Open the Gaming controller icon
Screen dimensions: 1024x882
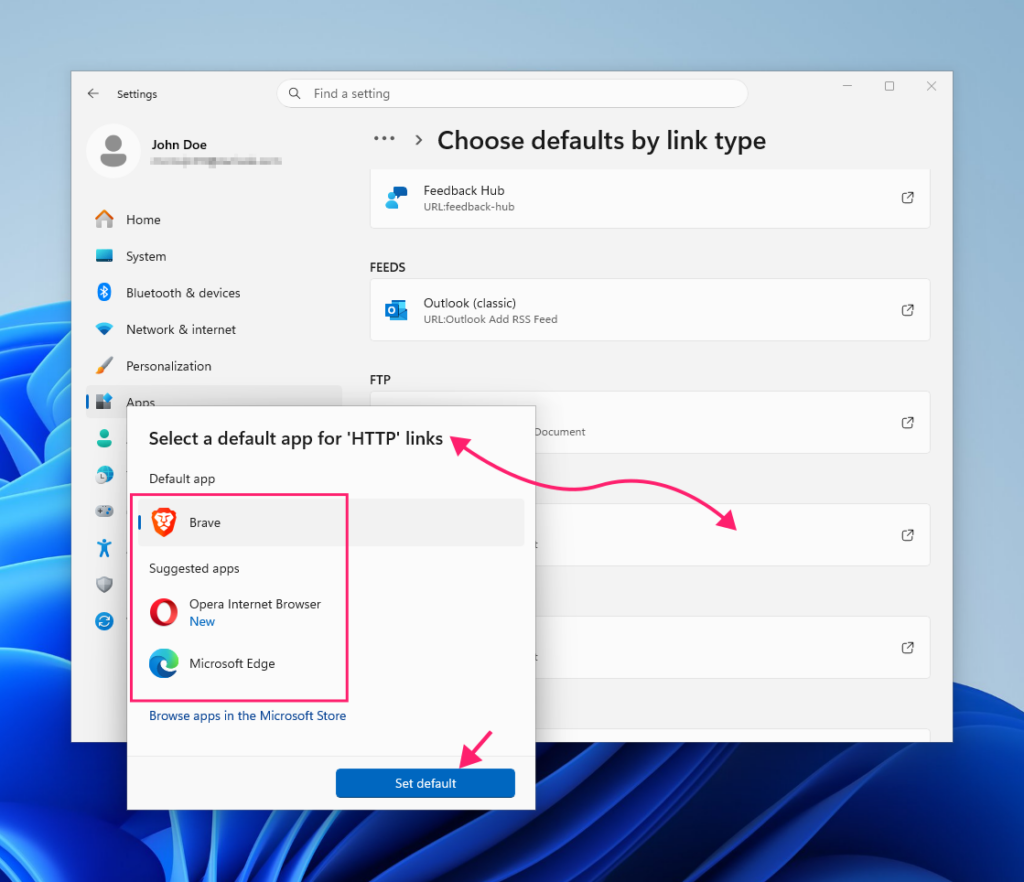104,511
